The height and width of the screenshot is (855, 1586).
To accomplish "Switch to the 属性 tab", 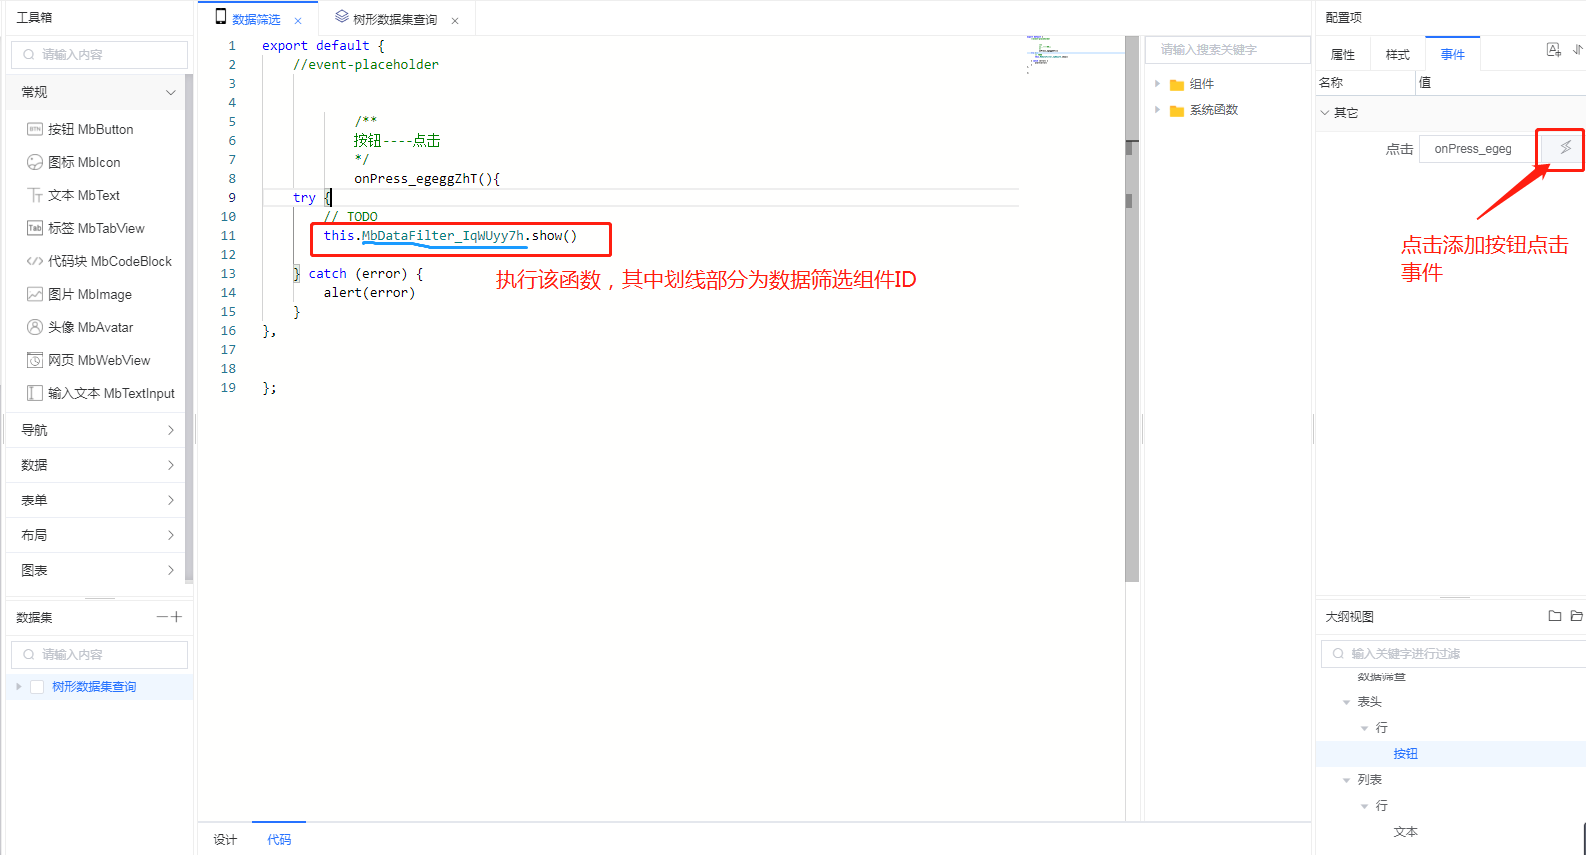I will 1342,55.
